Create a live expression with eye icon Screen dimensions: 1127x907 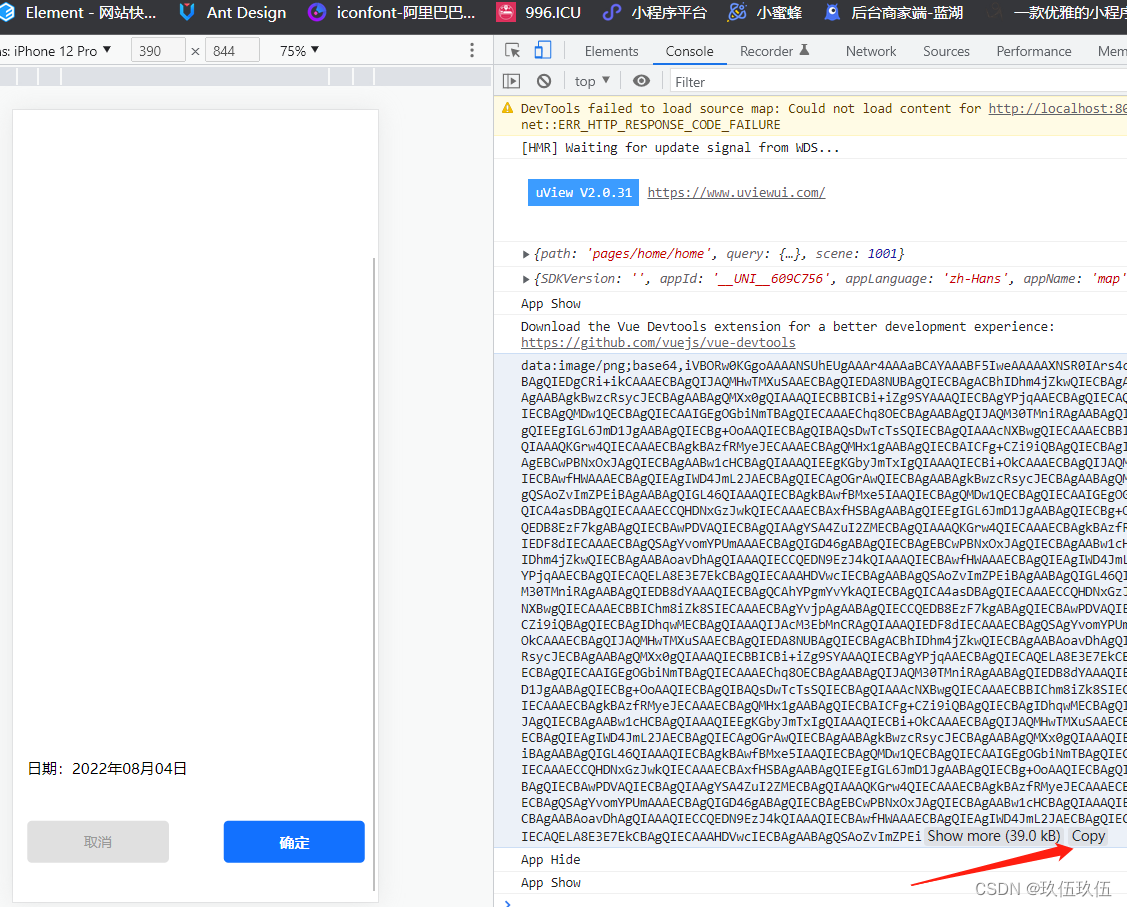[641, 81]
